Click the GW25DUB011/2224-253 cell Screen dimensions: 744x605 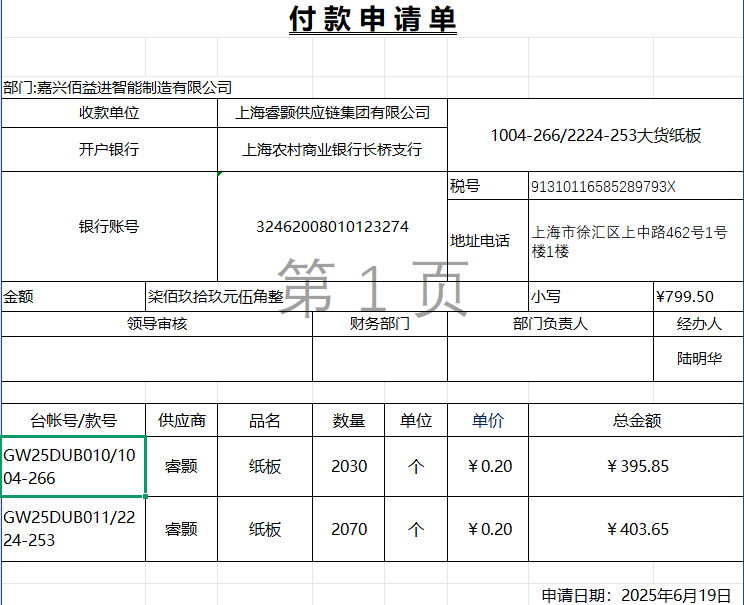coord(73,529)
